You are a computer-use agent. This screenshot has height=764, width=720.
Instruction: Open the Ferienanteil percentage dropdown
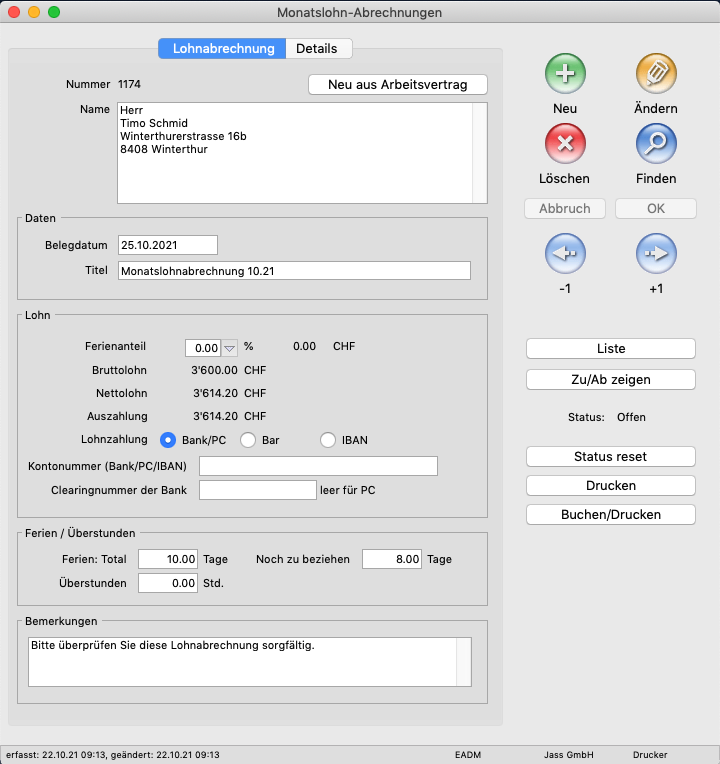[229, 348]
